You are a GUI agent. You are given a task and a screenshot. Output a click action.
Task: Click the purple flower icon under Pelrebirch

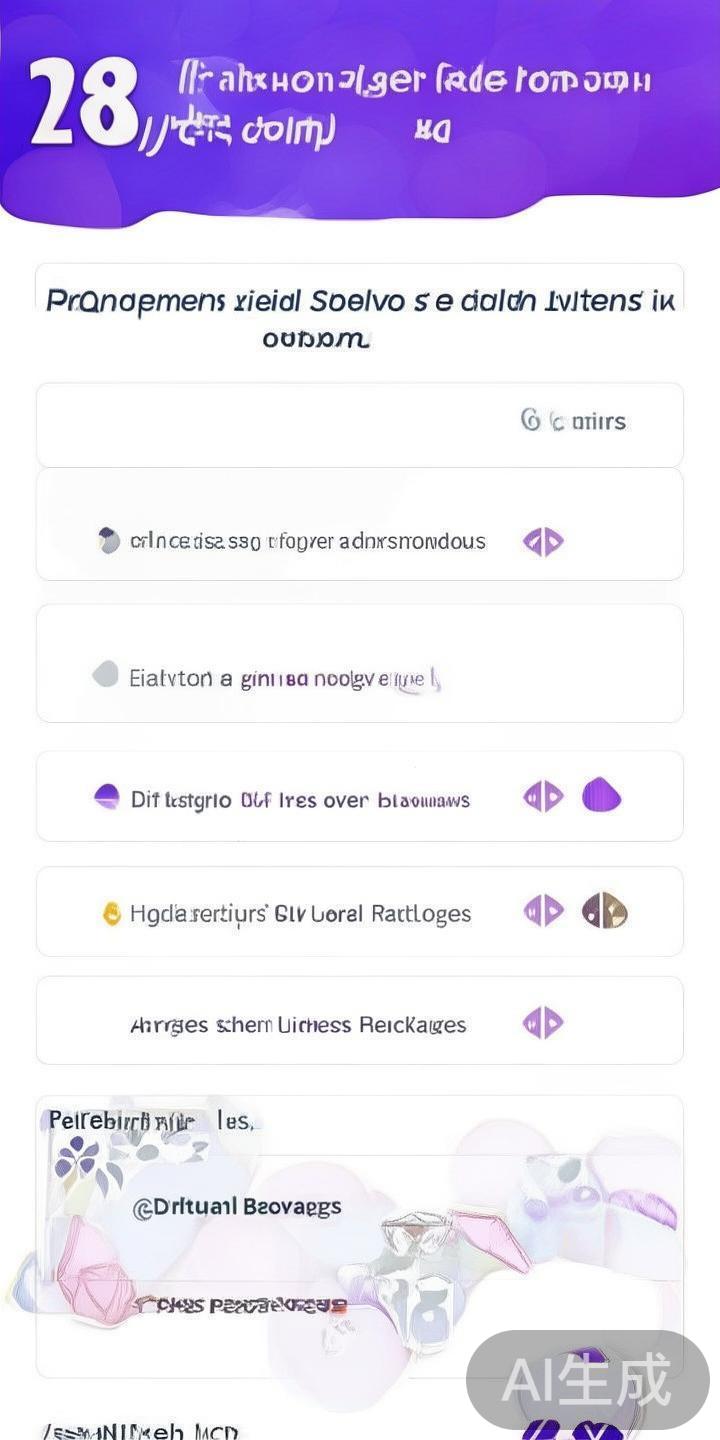[78, 1163]
